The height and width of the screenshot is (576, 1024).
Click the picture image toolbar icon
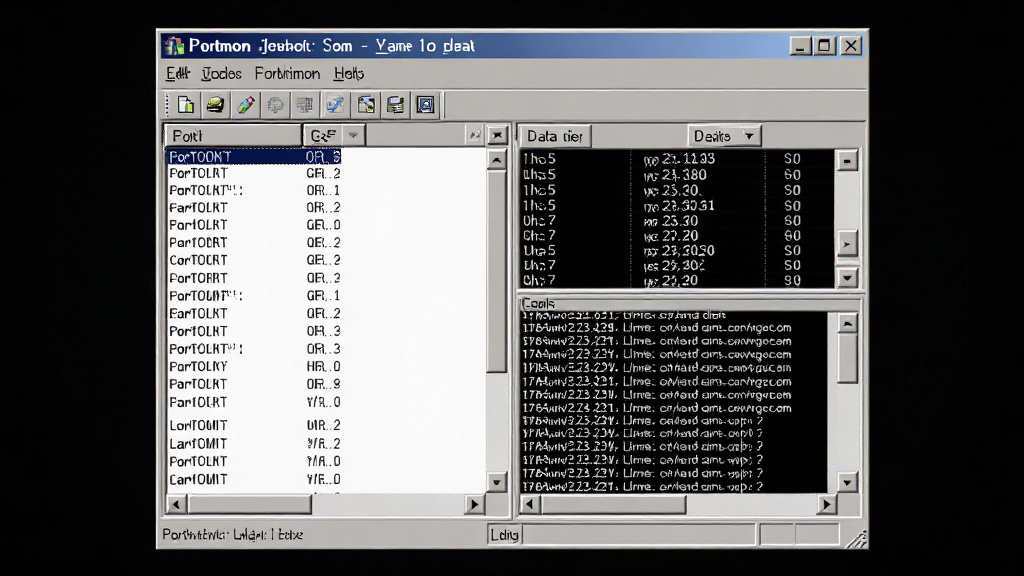click(366, 104)
